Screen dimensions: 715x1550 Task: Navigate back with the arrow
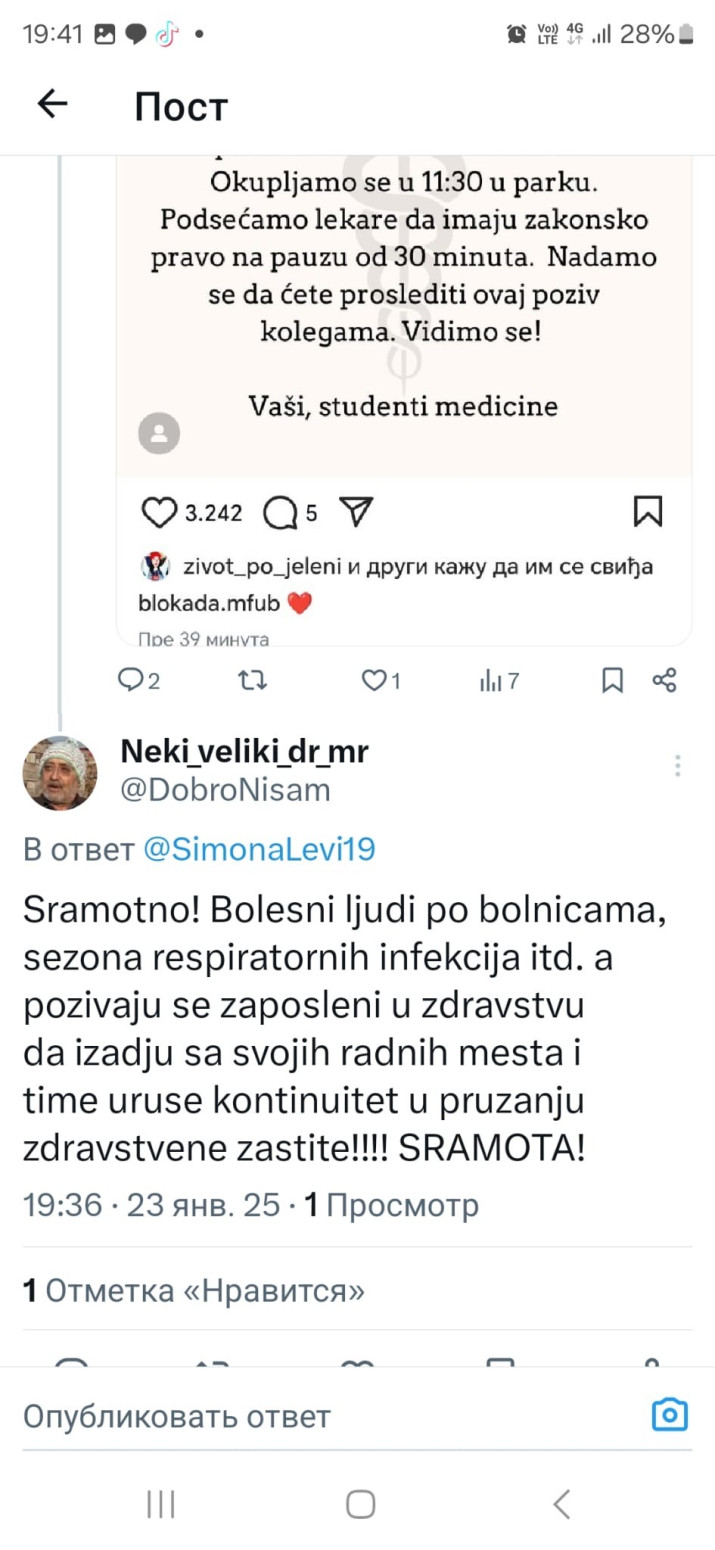click(x=52, y=104)
